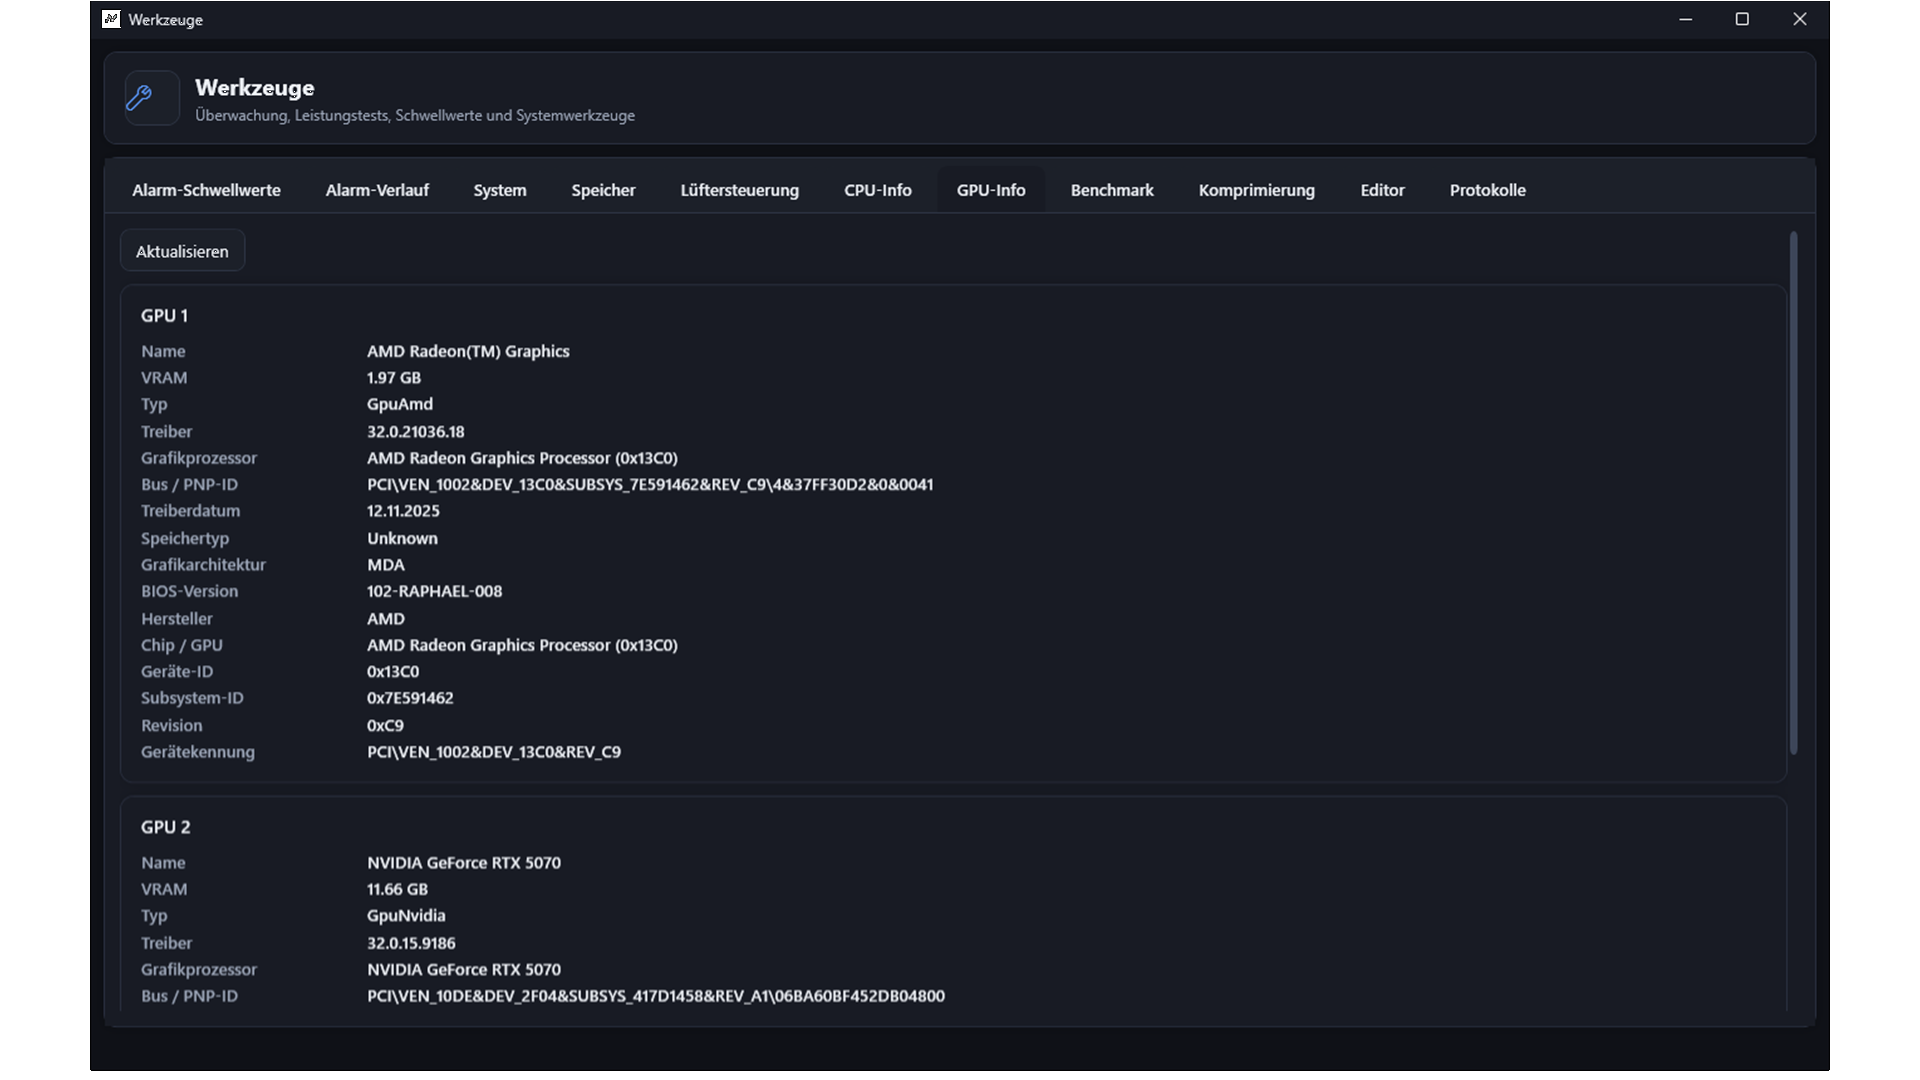
Task: Click the wrench icon in Werkzeuge header
Action: [x=139, y=97]
